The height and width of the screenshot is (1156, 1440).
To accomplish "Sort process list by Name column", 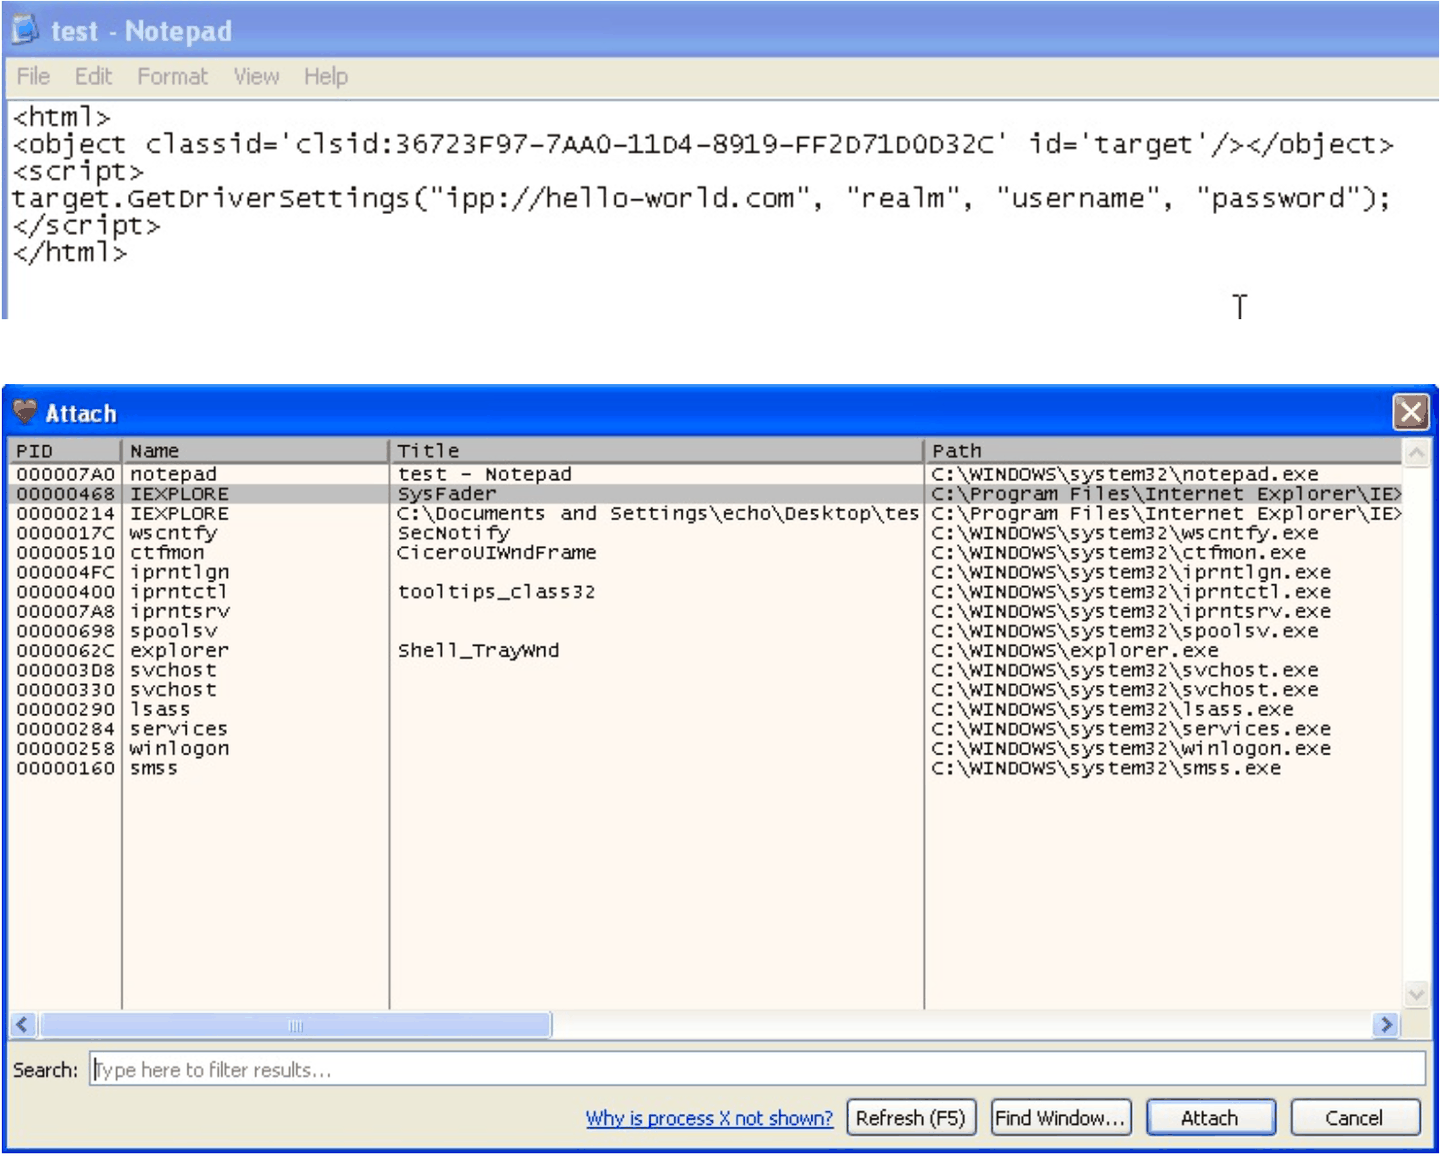I will 255,451.
